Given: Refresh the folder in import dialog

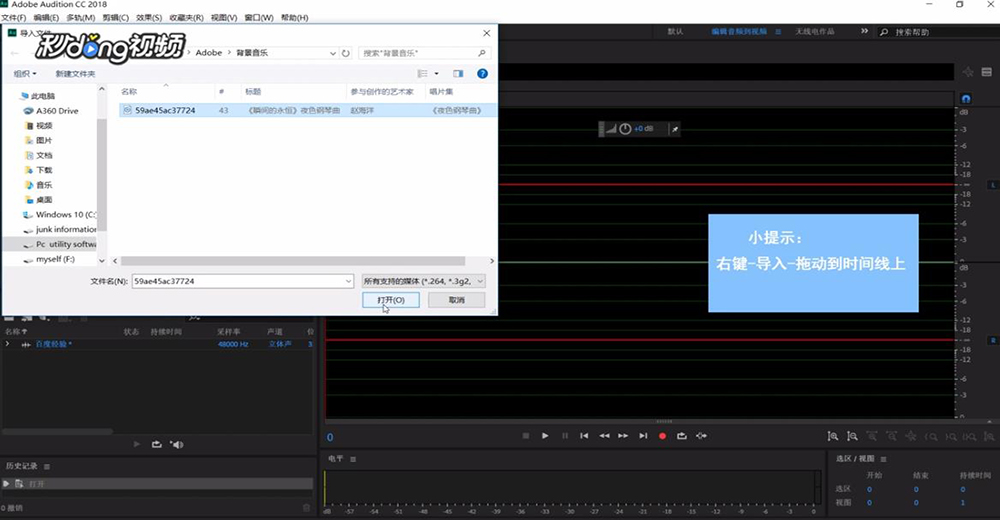Looking at the screenshot, I should pos(346,53).
